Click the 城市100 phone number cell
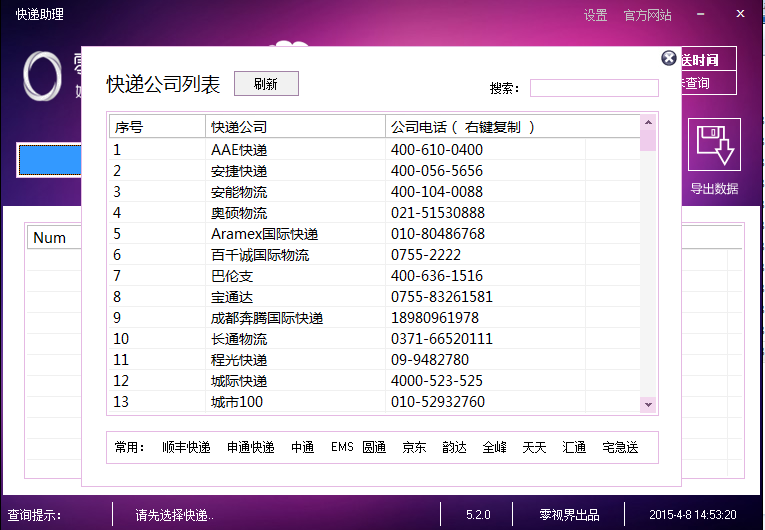Image resolution: width=765 pixels, height=530 pixels. (438, 402)
